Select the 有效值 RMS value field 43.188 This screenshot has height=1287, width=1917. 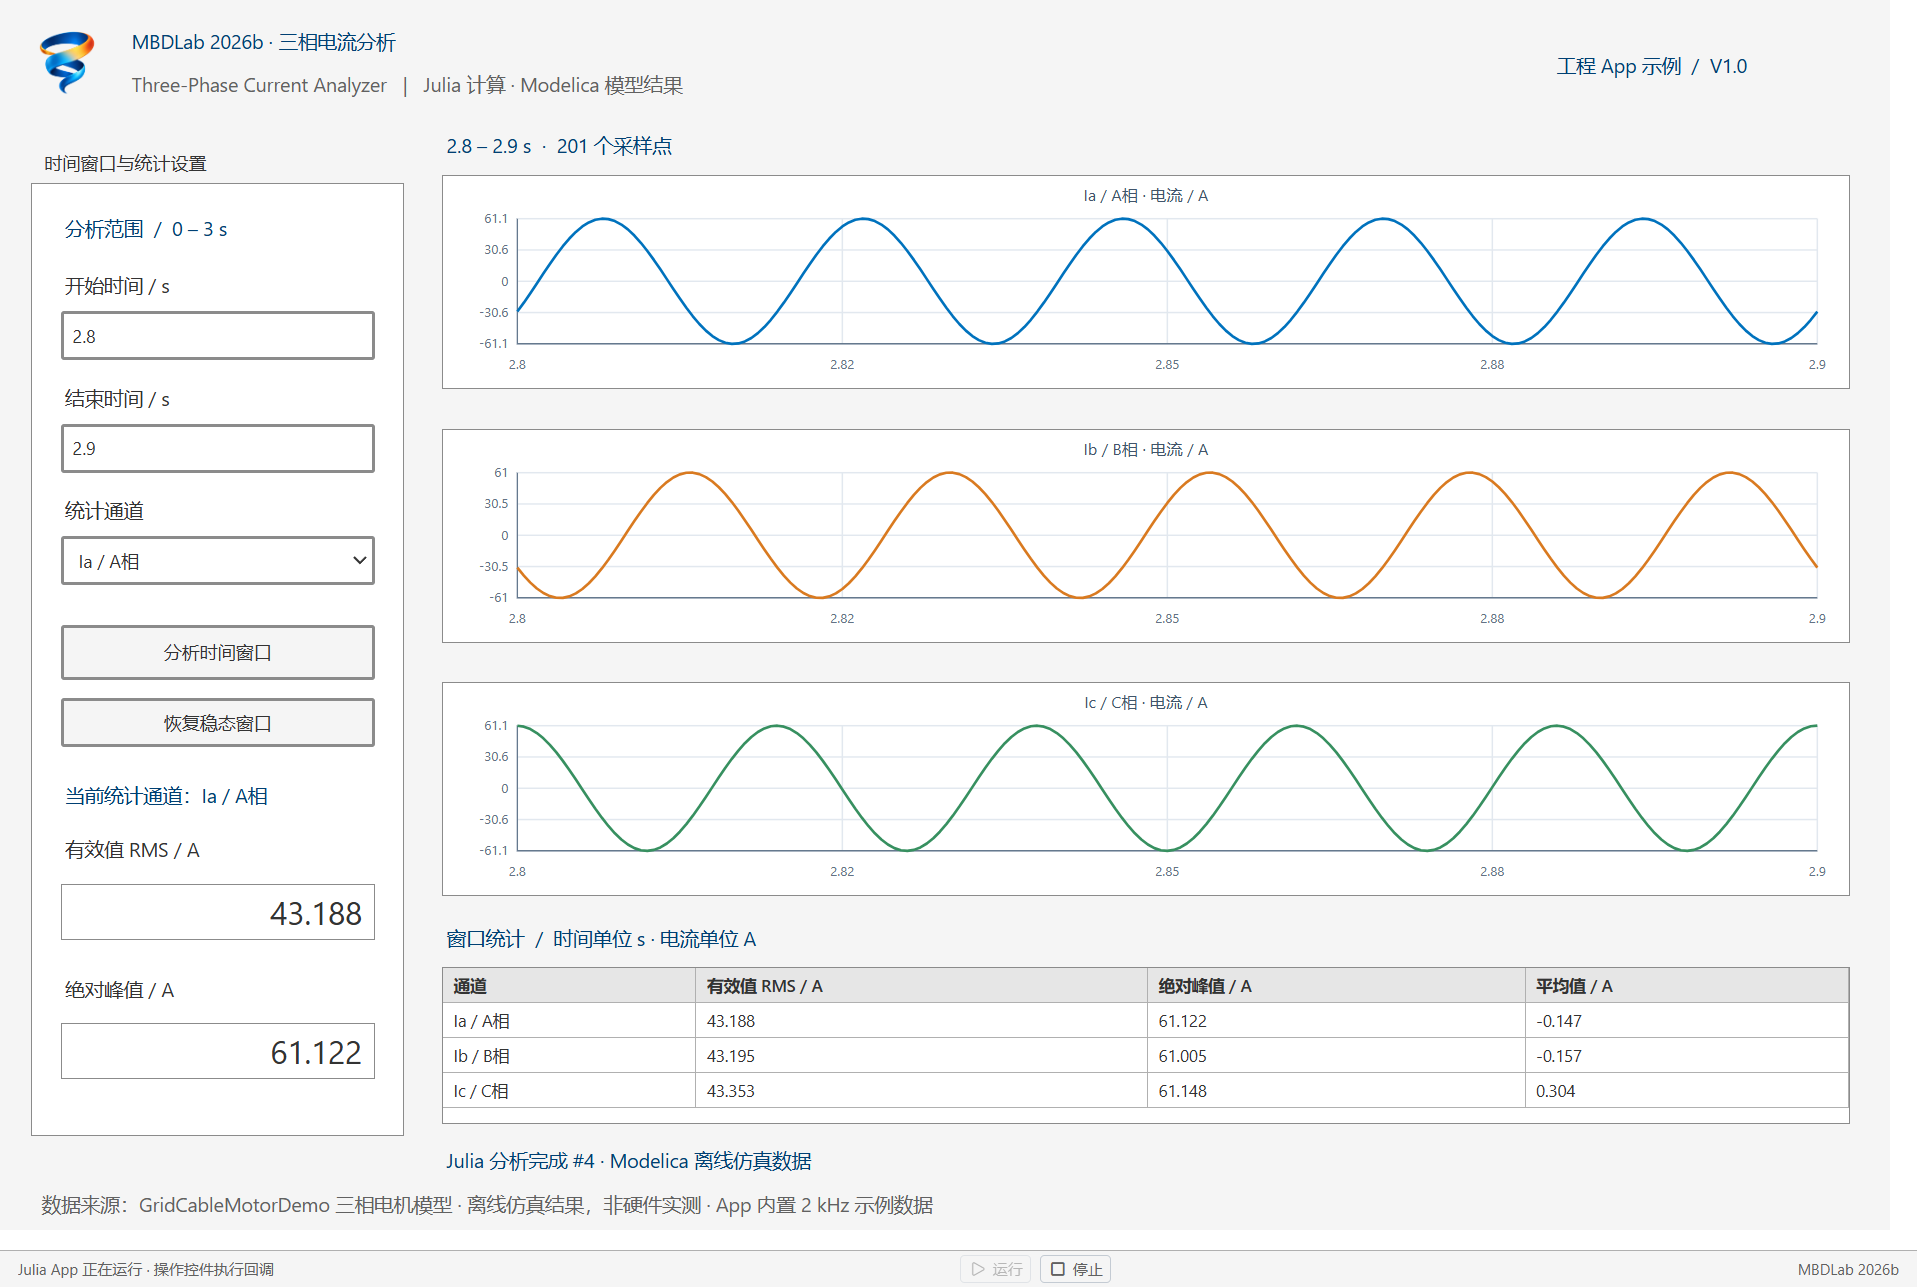[x=218, y=912]
